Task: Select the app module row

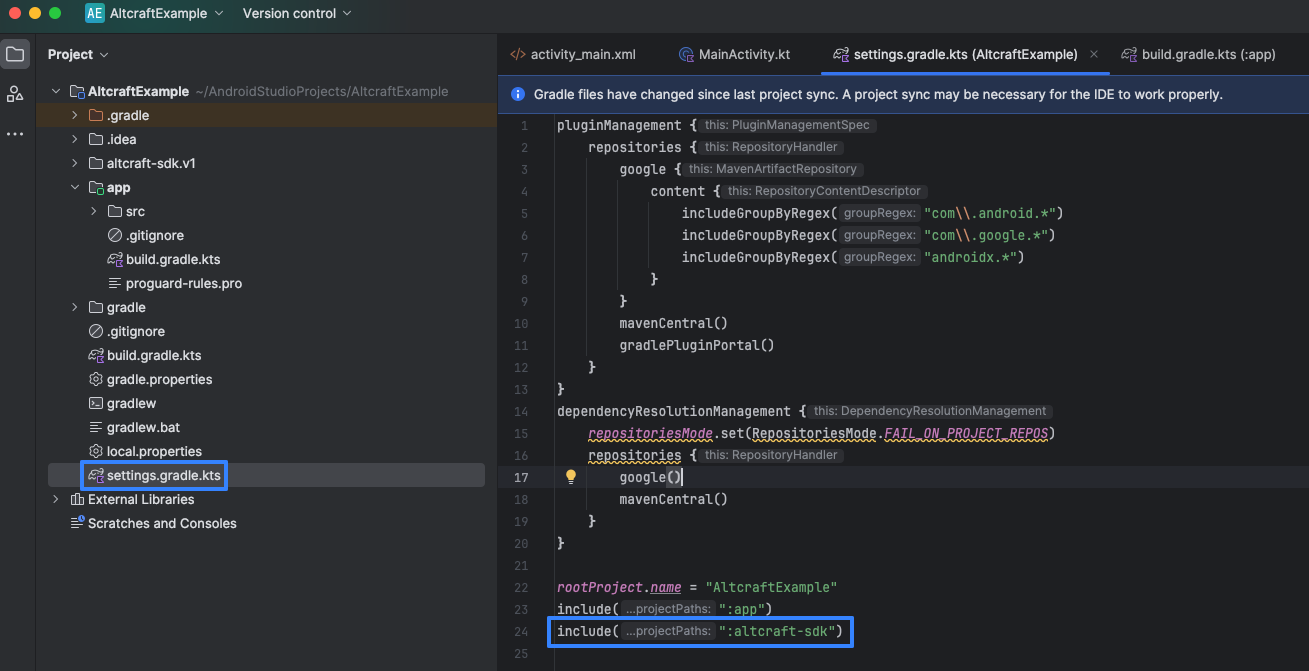Action: (x=267, y=187)
